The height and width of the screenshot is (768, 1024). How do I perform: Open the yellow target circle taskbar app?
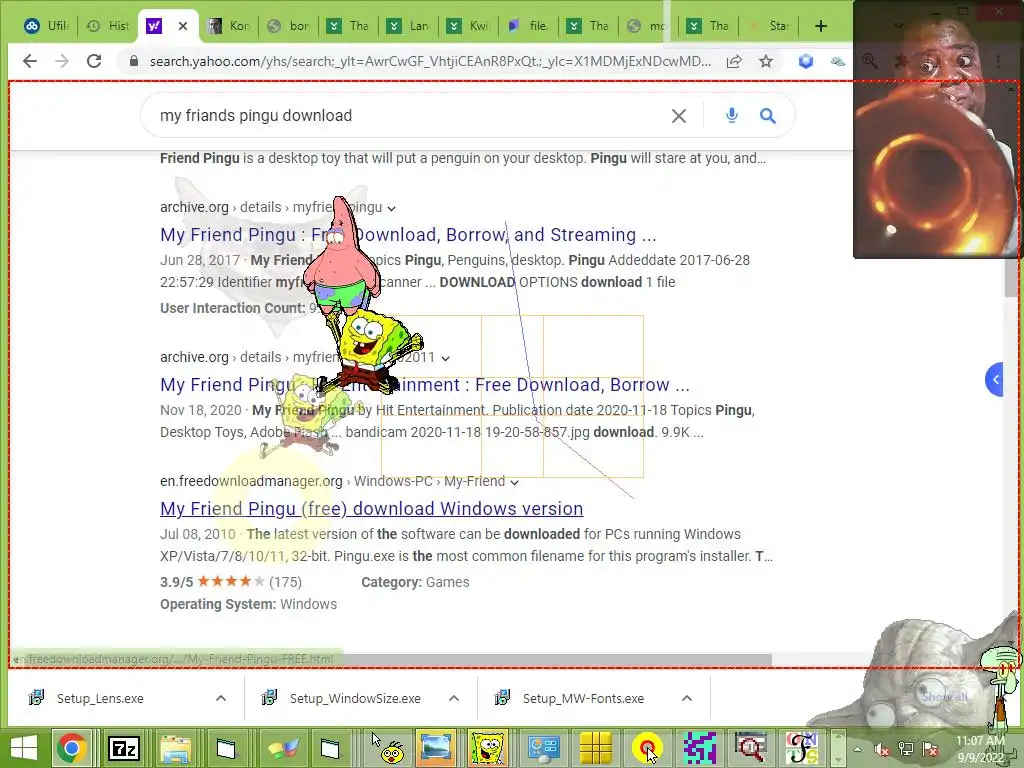[x=647, y=748]
